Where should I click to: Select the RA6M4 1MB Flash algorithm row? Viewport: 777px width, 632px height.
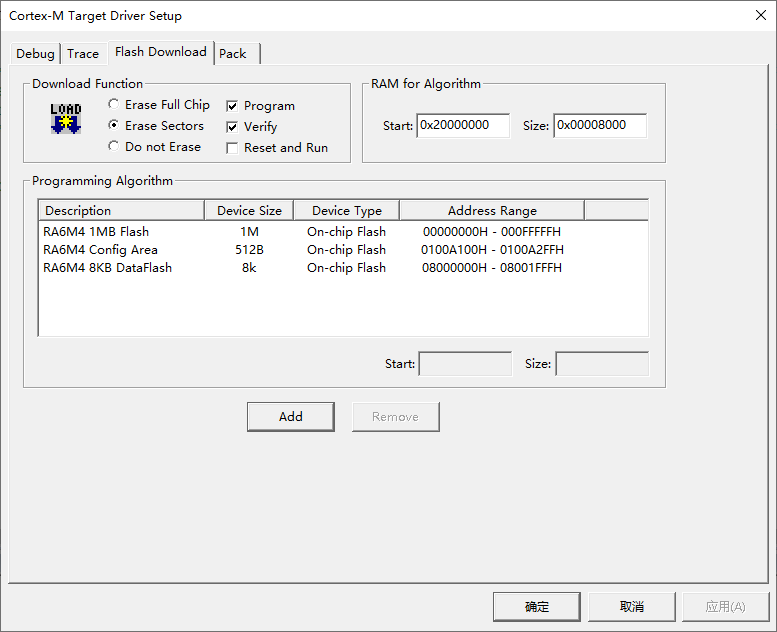[343, 231]
